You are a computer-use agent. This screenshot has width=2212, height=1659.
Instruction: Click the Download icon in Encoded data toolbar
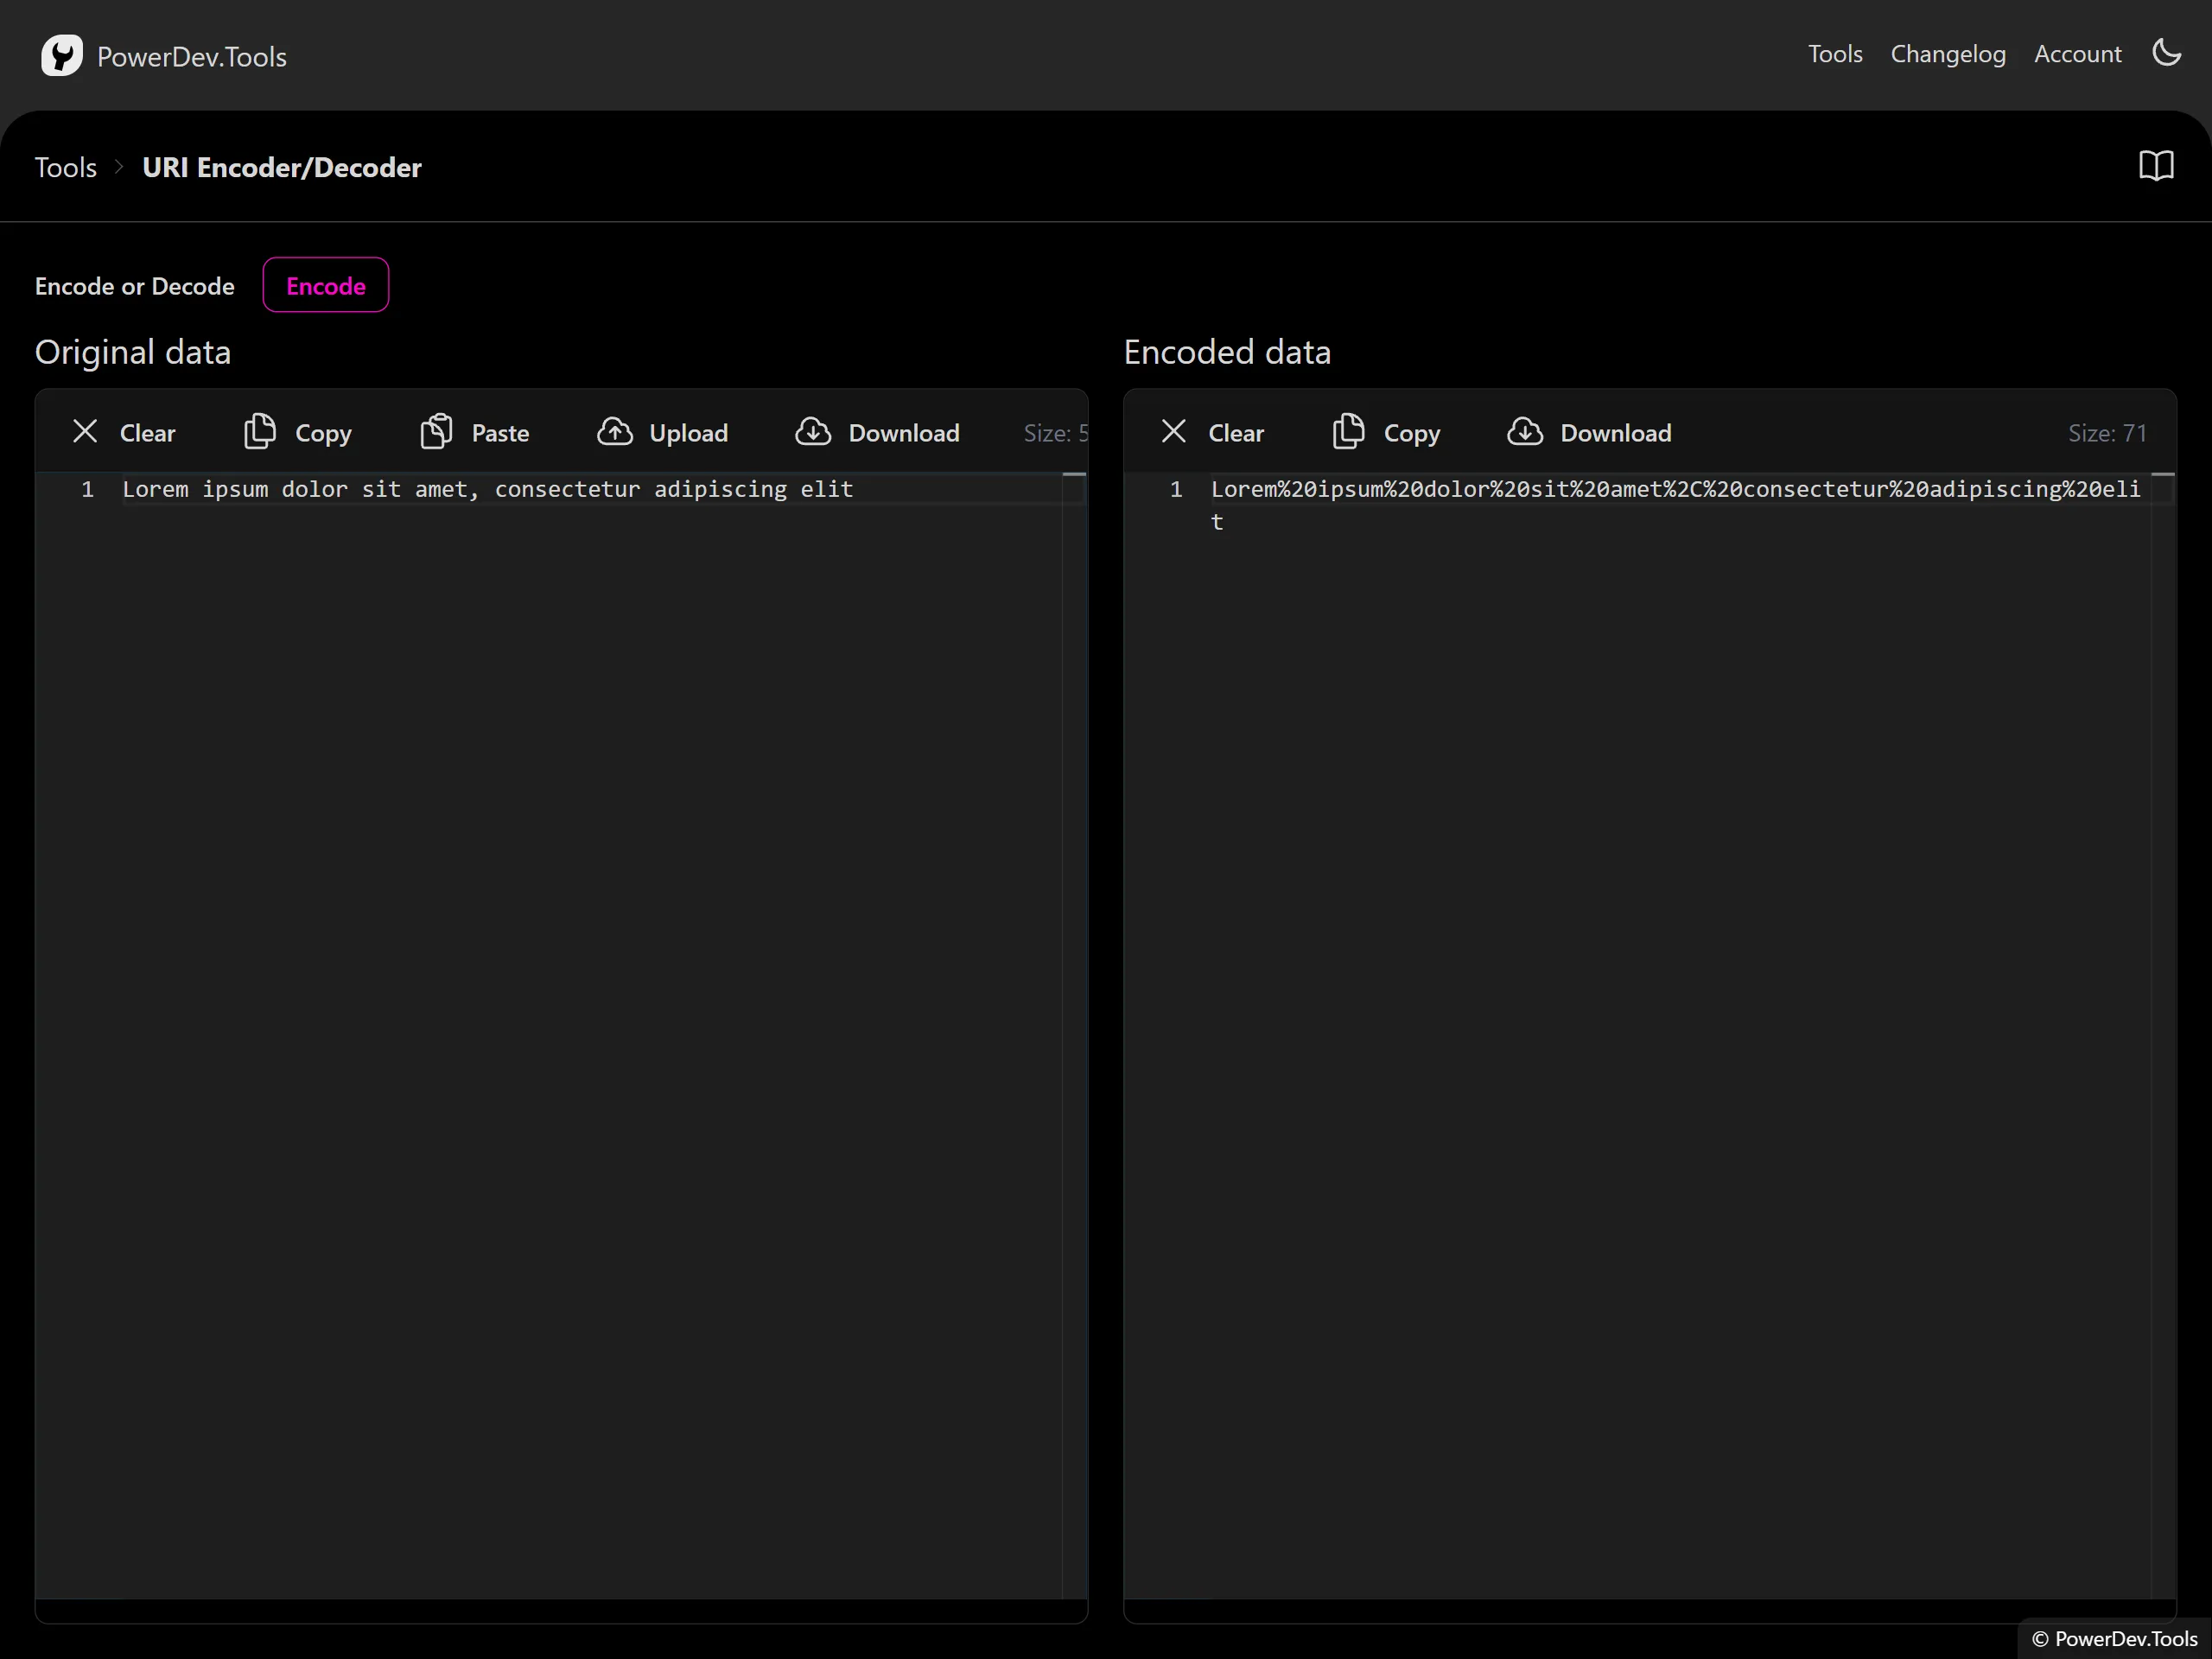[1525, 432]
